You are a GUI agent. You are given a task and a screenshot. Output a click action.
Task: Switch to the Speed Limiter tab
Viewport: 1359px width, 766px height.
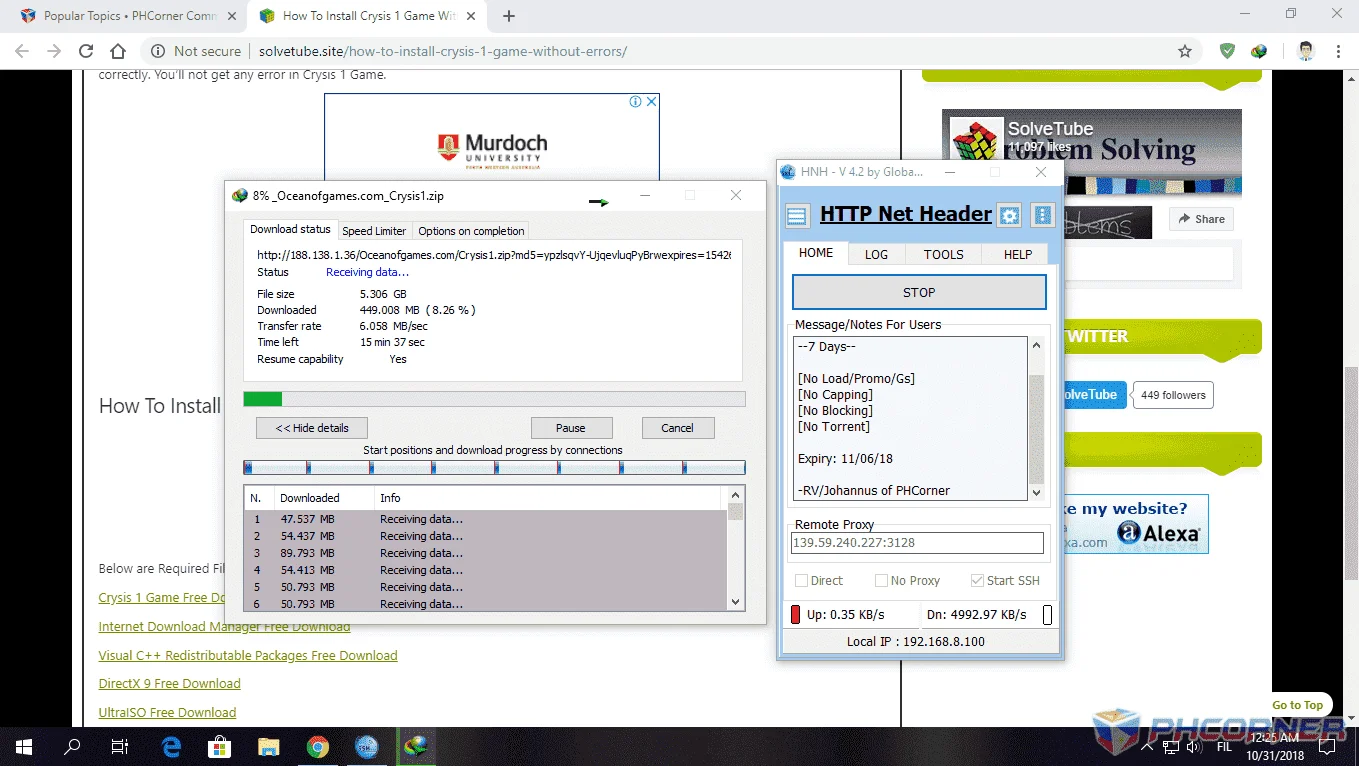(374, 231)
